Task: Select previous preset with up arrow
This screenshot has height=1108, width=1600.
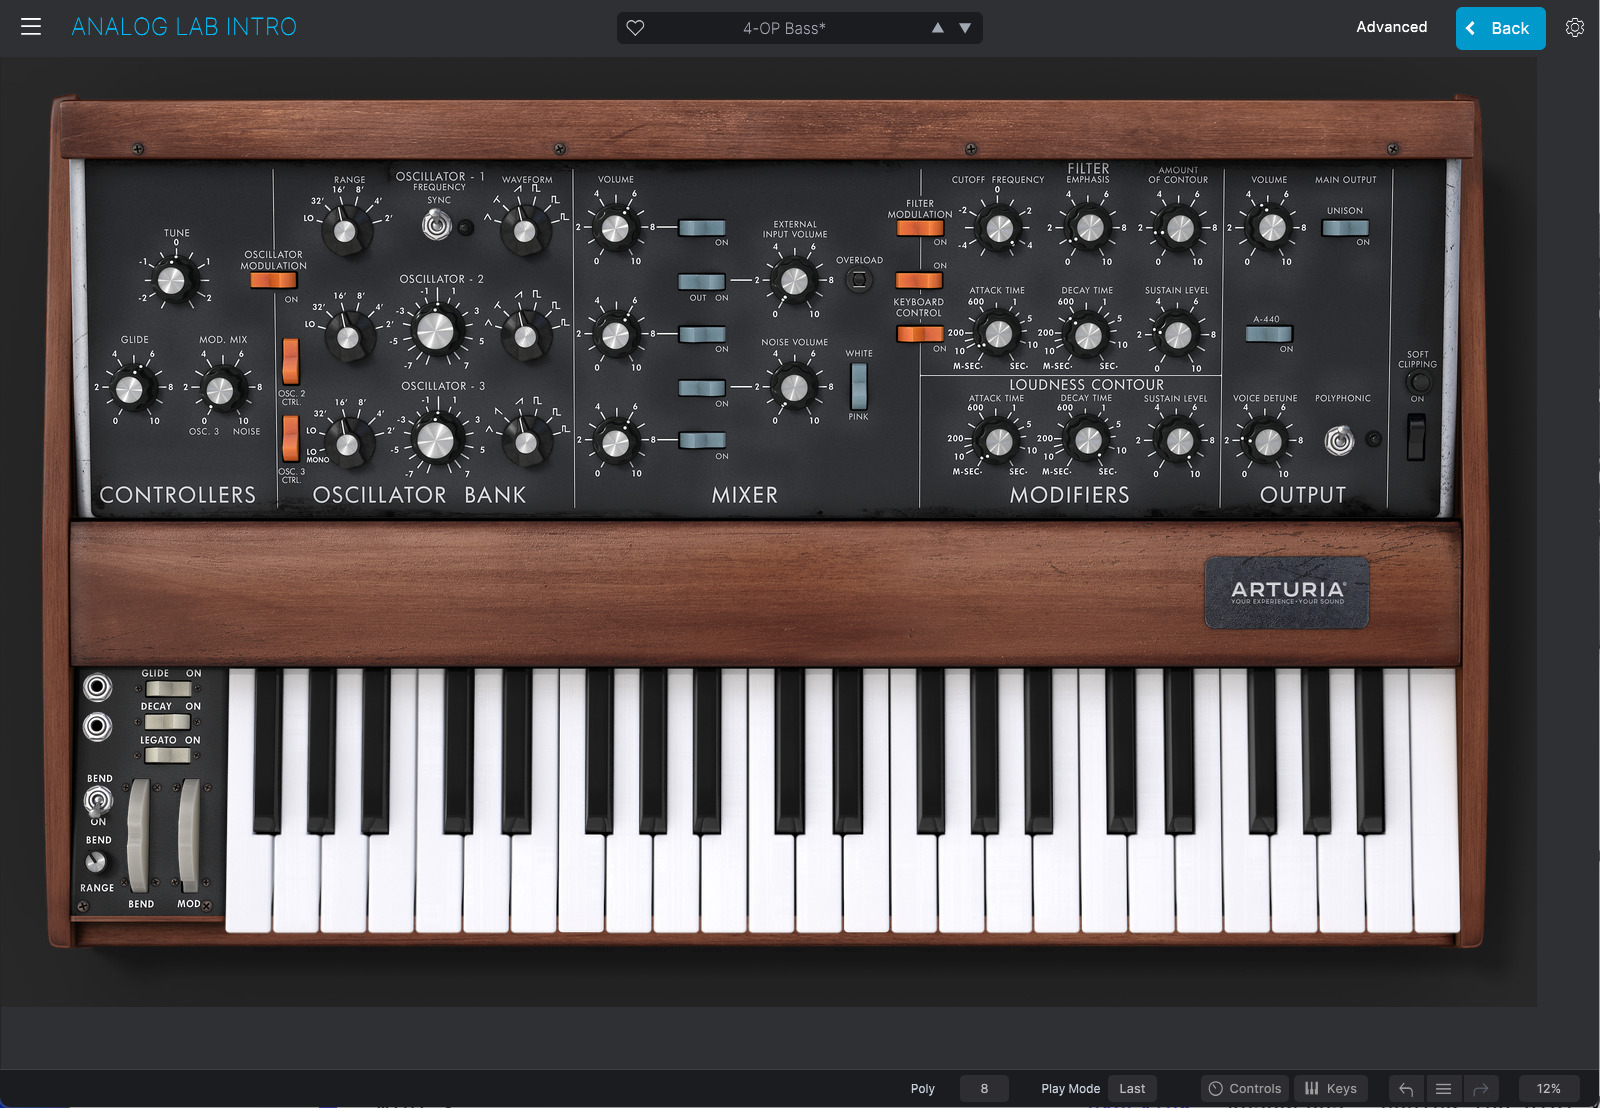Action: (x=938, y=28)
